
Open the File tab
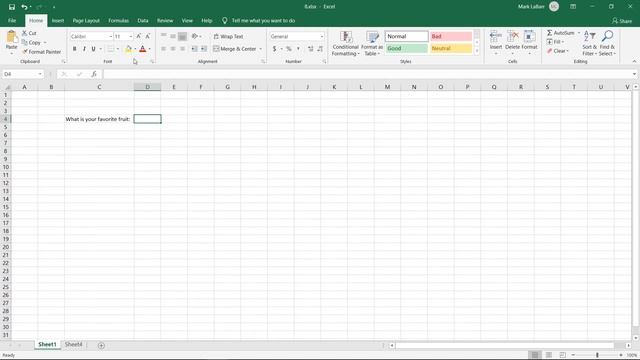tap(12, 20)
